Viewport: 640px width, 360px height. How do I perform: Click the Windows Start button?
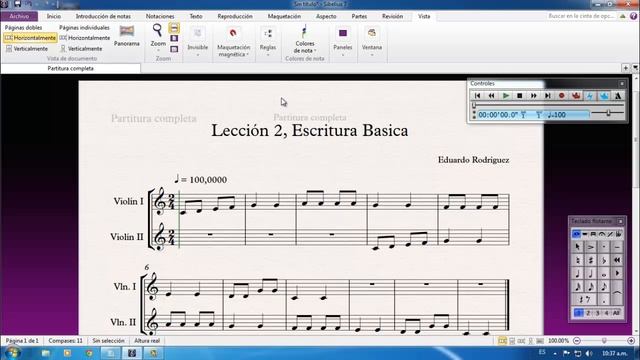12,353
